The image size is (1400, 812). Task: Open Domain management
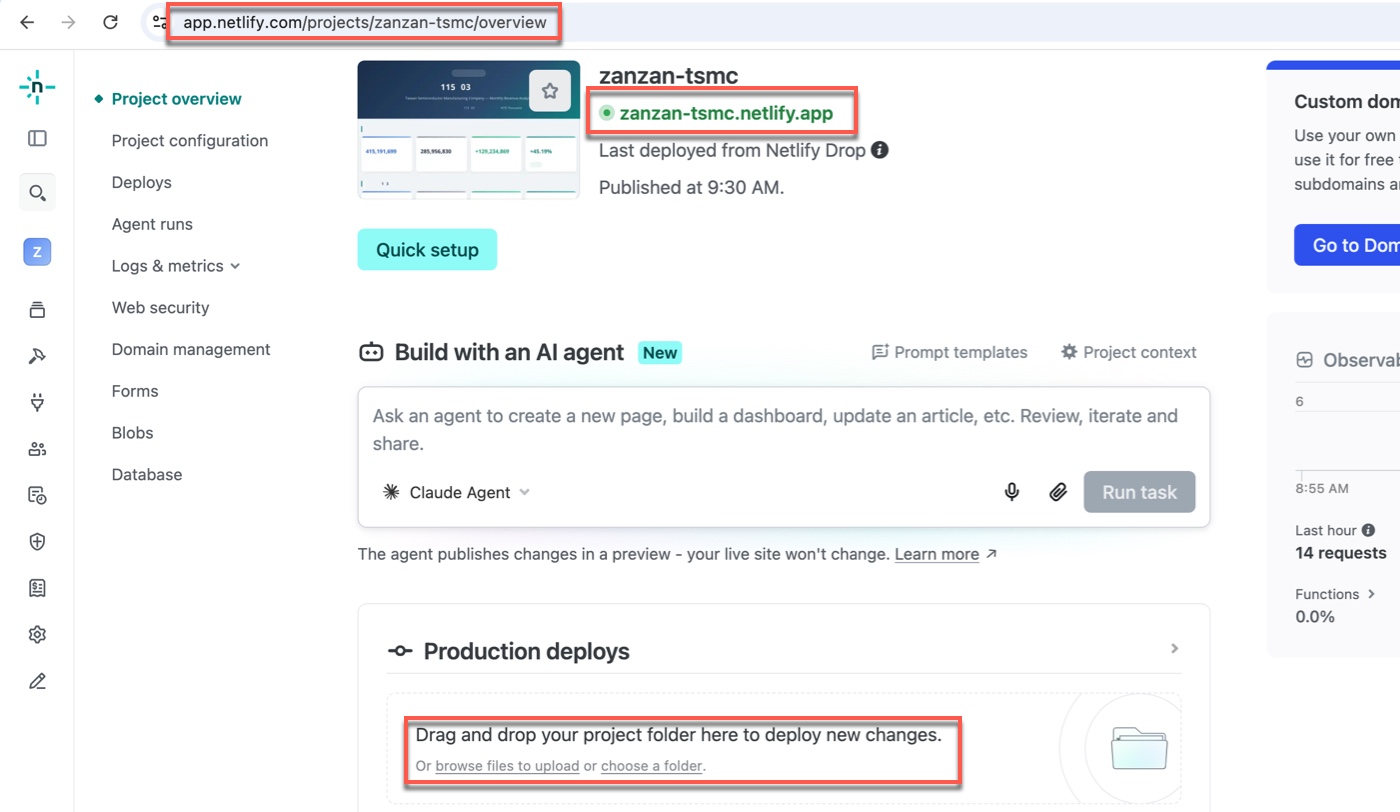[191, 349]
